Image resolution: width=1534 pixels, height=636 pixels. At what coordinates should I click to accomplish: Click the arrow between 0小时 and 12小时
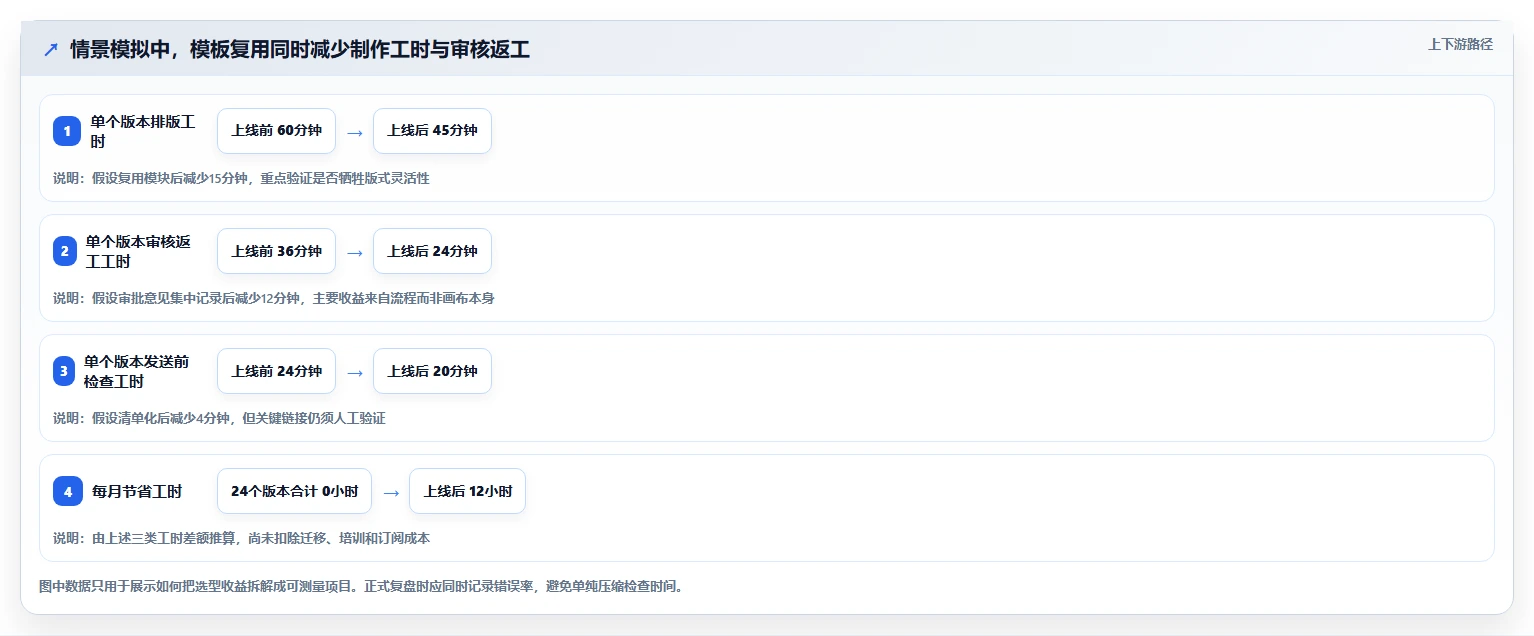(391, 492)
